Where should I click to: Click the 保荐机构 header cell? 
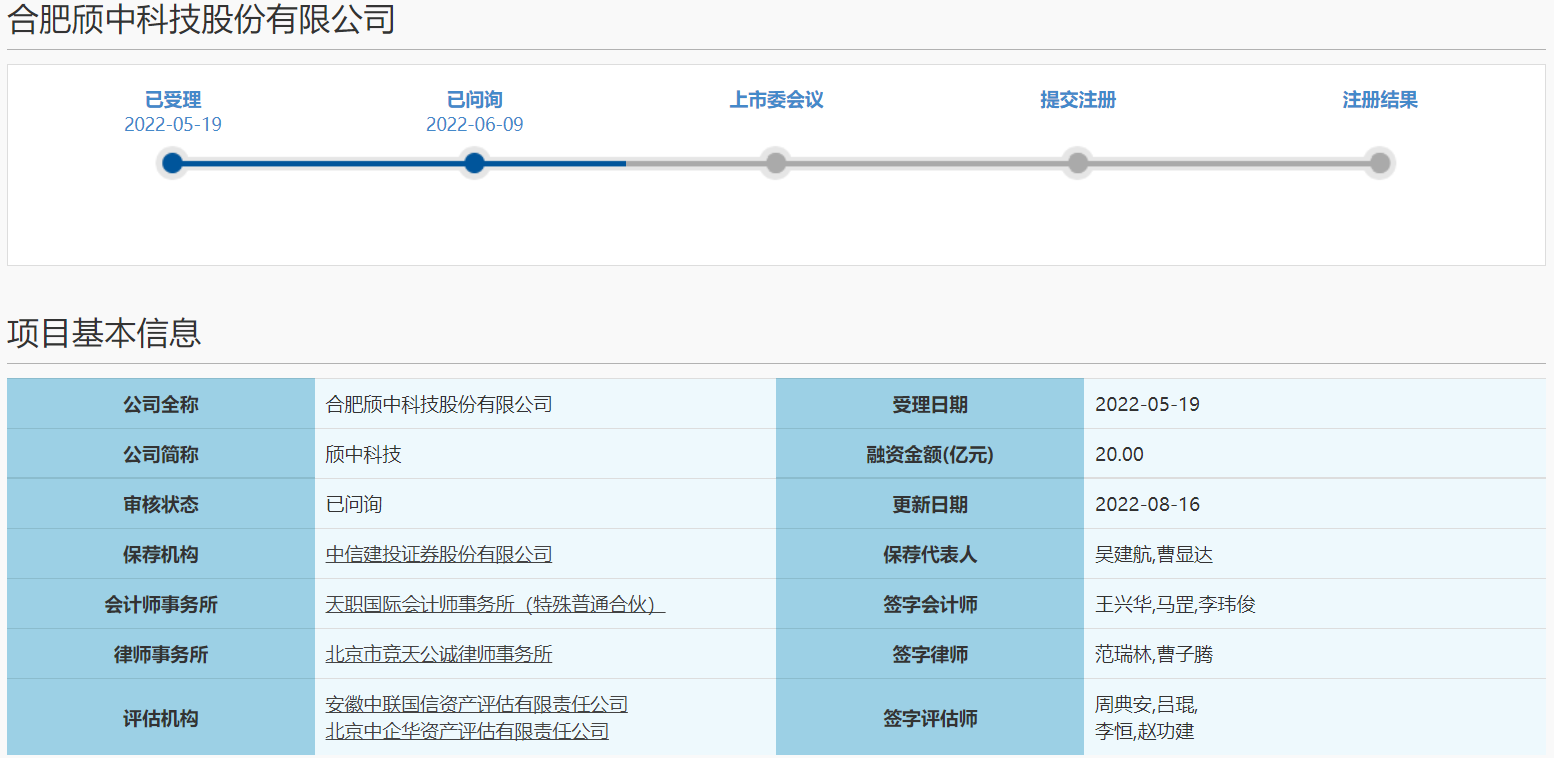pos(161,554)
